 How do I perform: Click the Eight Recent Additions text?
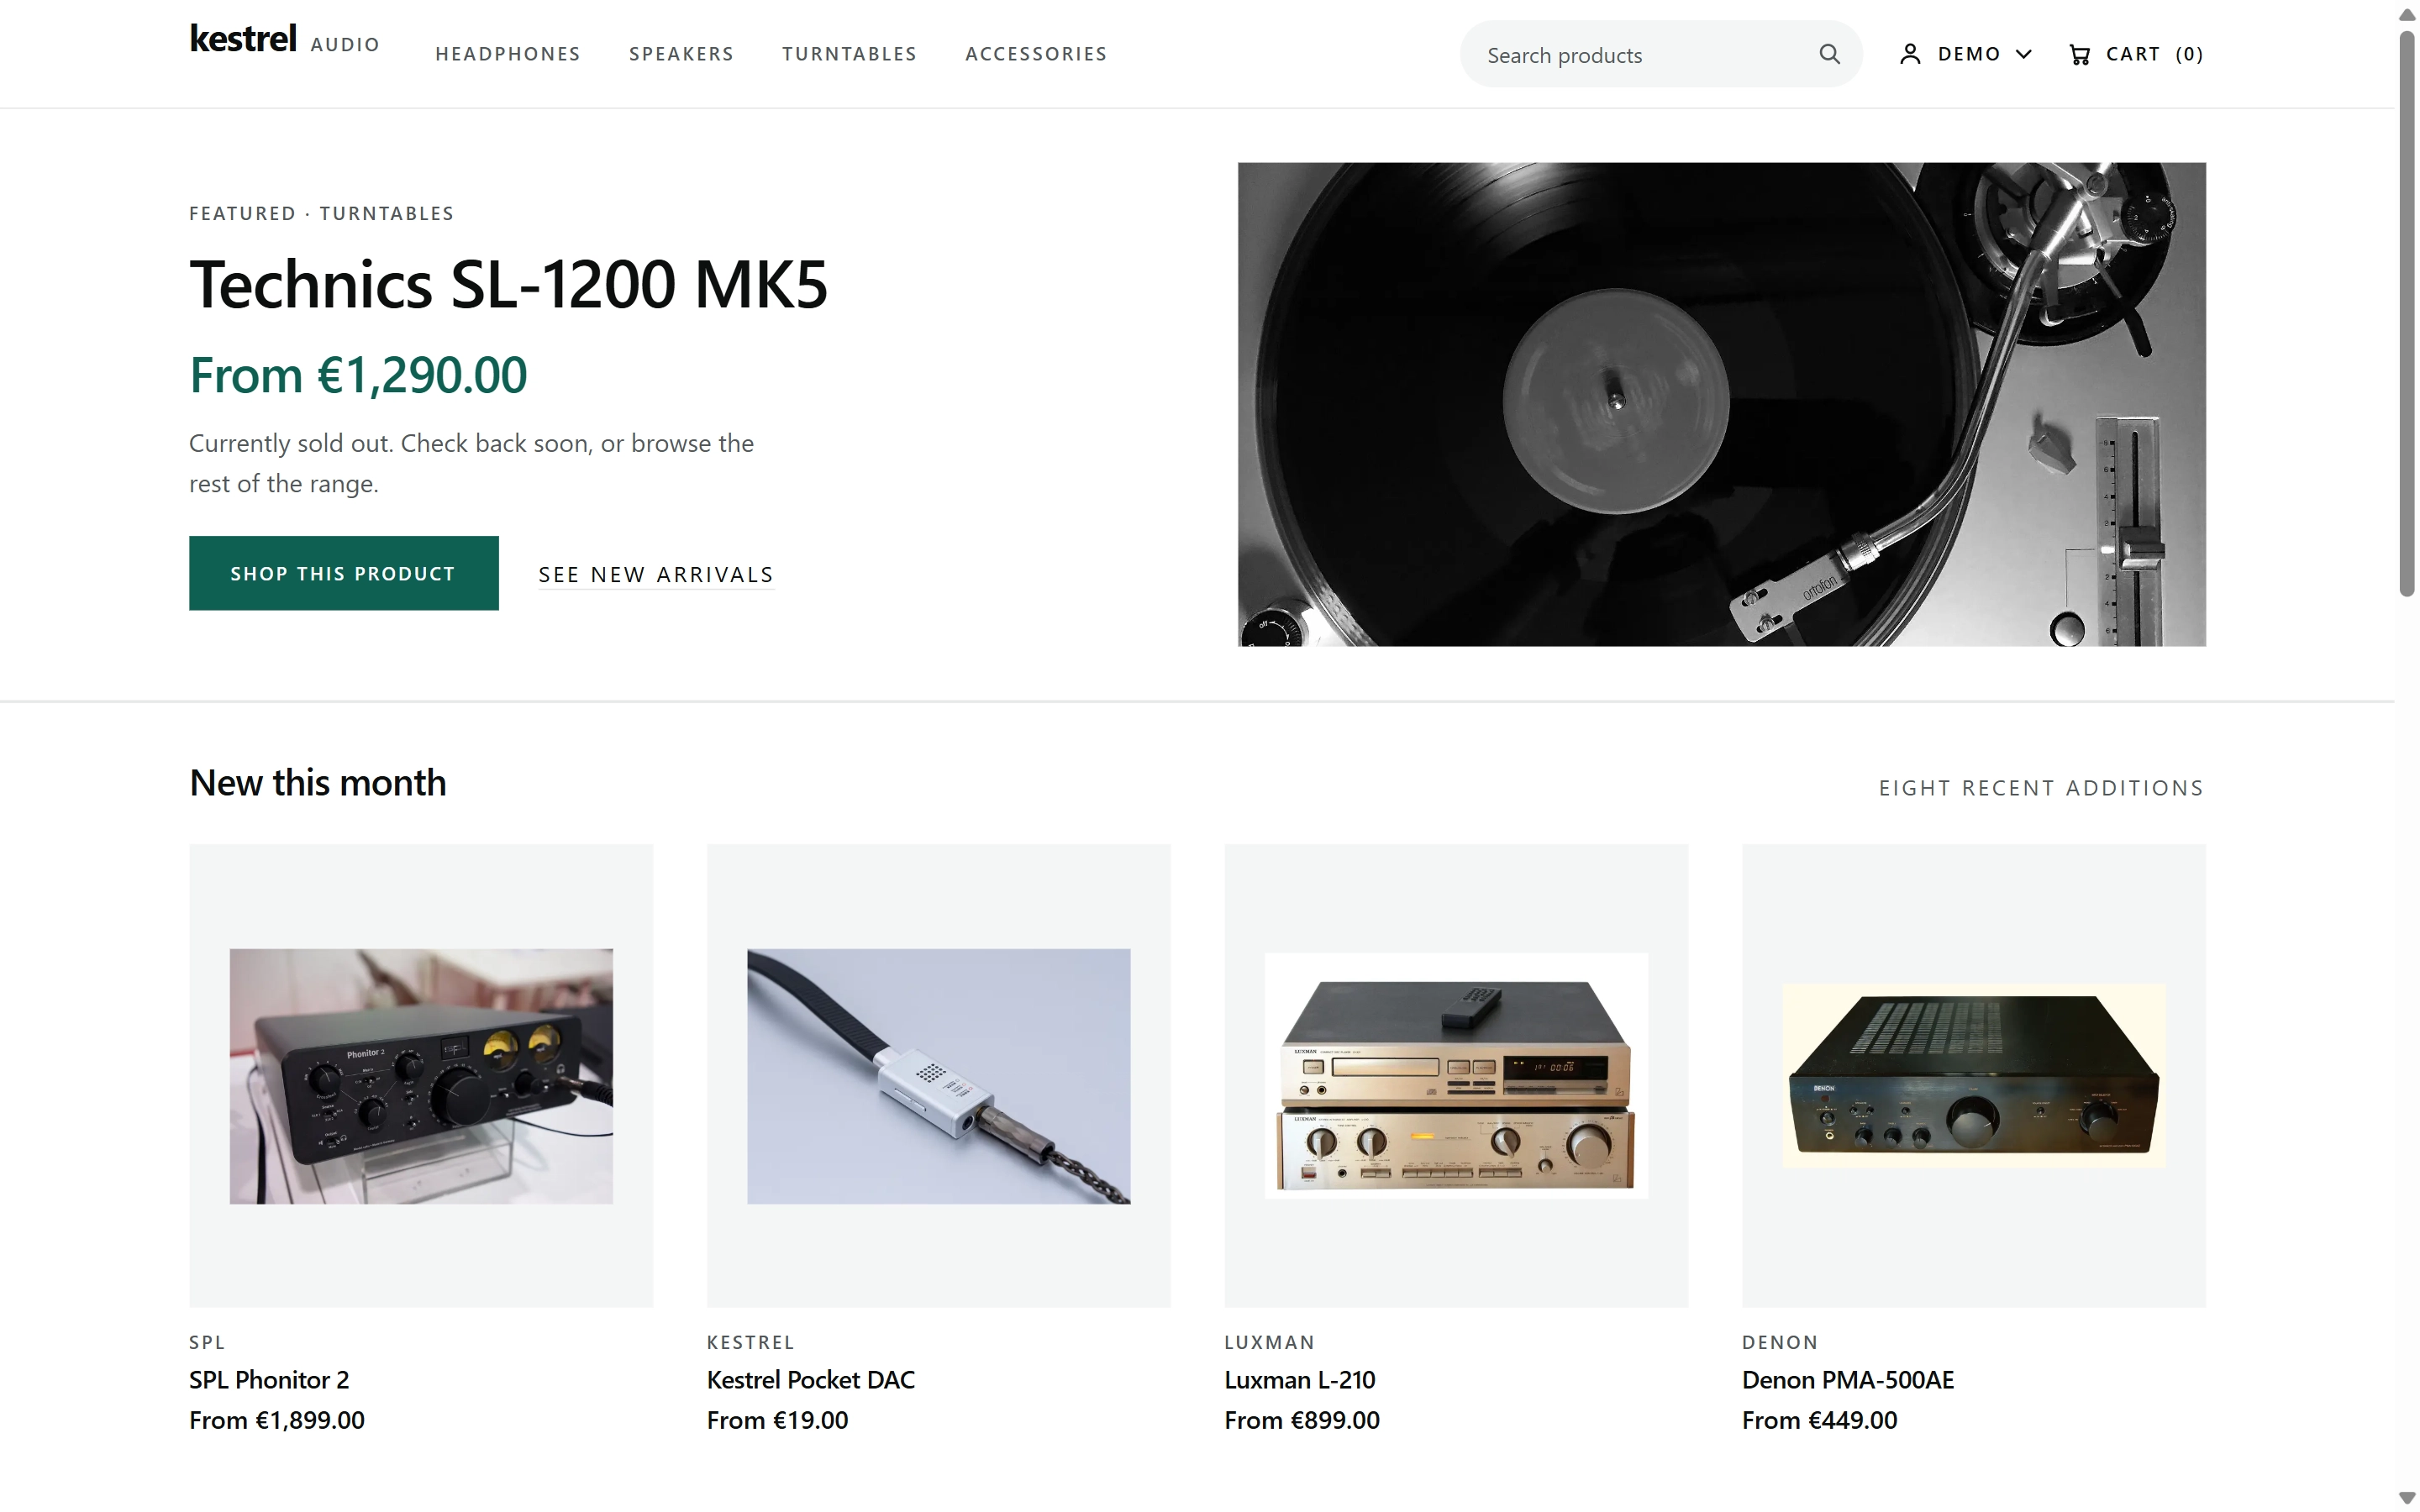pos(2041,788)
